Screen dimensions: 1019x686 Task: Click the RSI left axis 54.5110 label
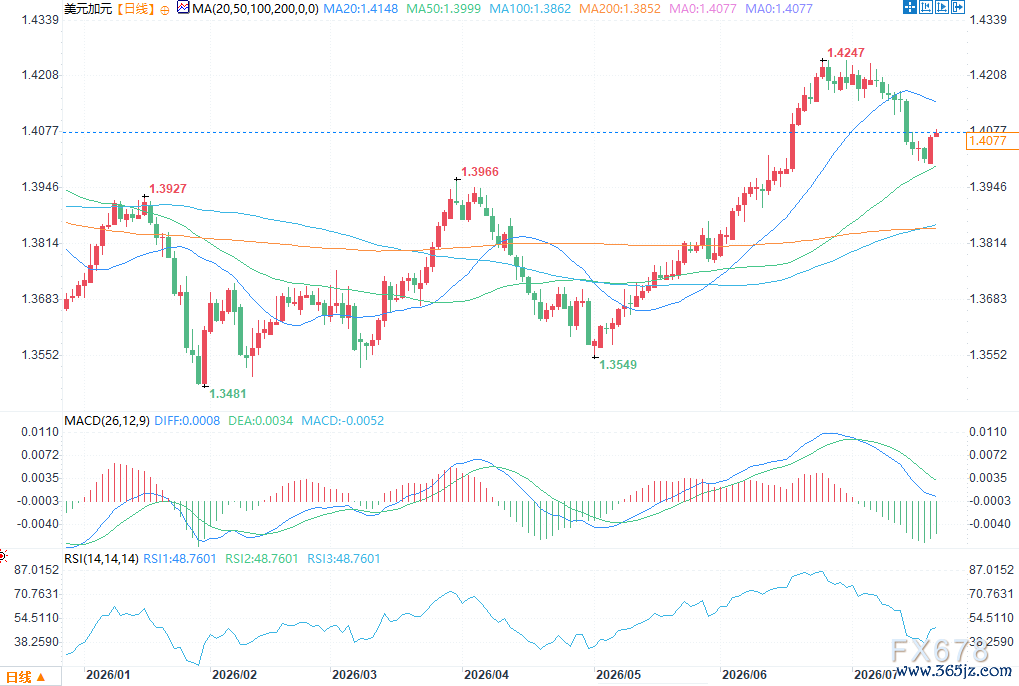tap(36, 618)
